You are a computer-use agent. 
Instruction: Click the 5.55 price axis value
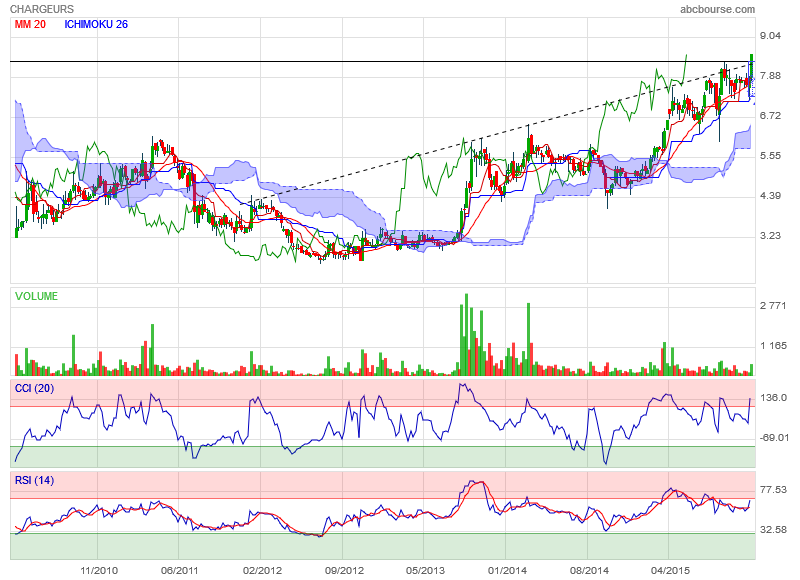770,156
